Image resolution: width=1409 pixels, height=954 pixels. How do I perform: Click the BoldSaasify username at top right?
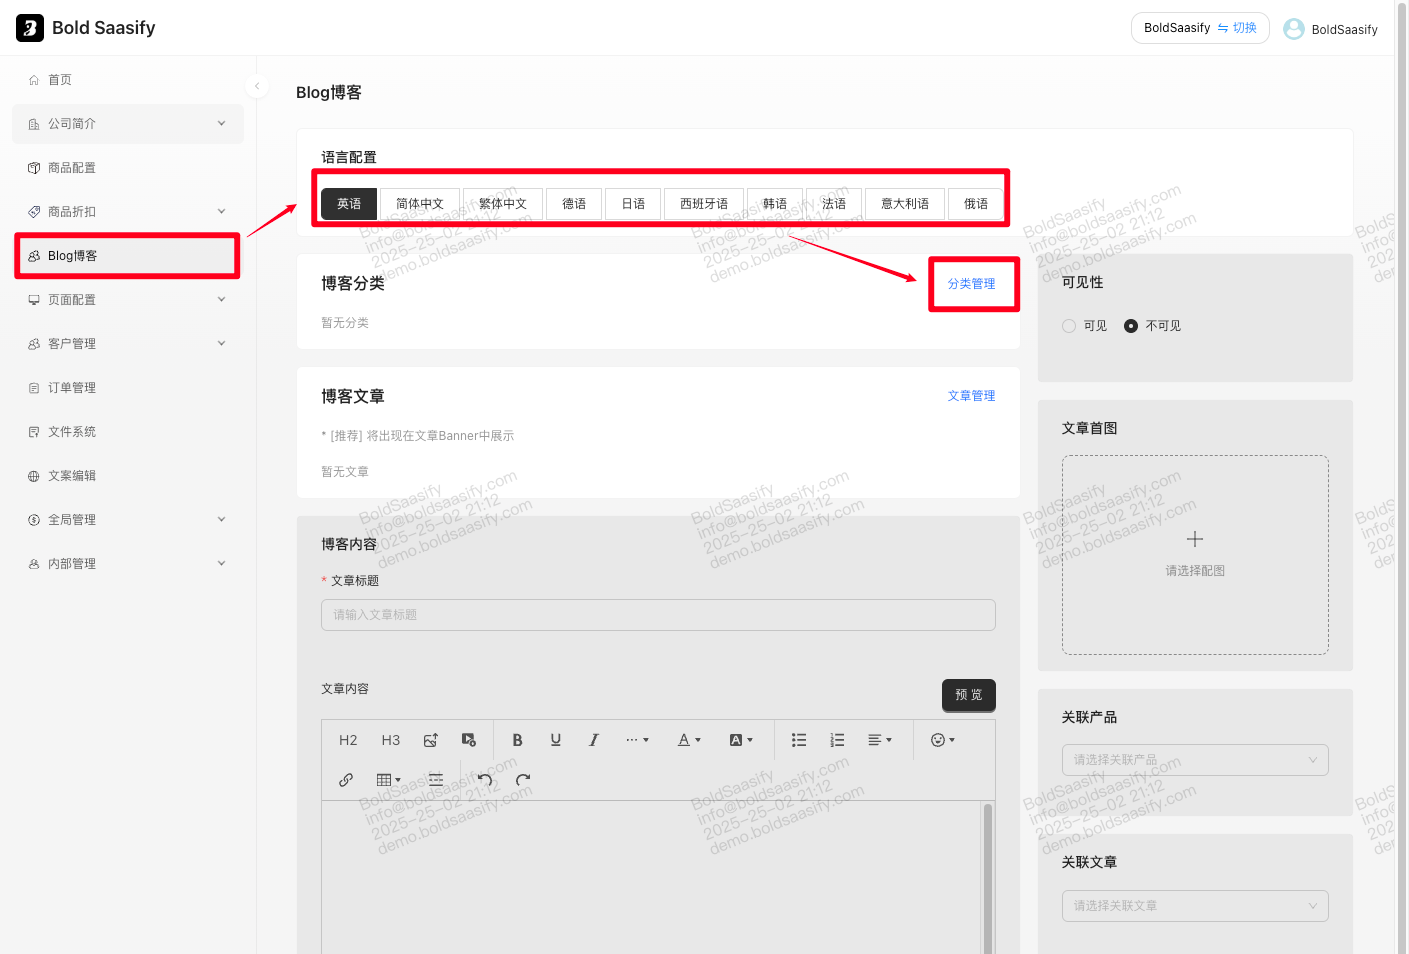tap(1344, 30)
